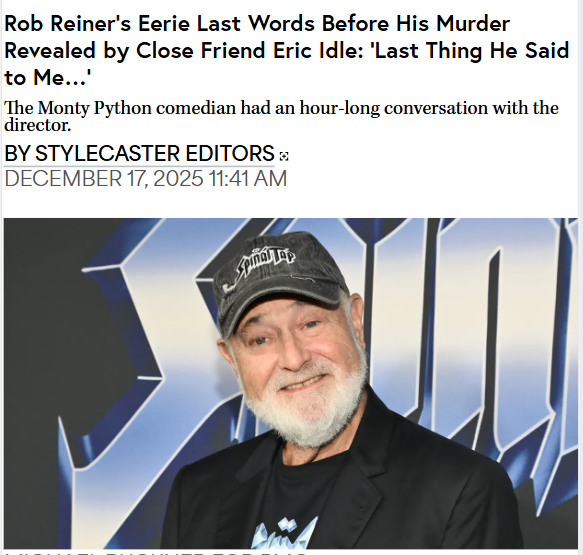Screen dimensions: 583x555
Task: Click the quoted phrase 'Last Thing He Said'
Action: [x=471, y=51]
